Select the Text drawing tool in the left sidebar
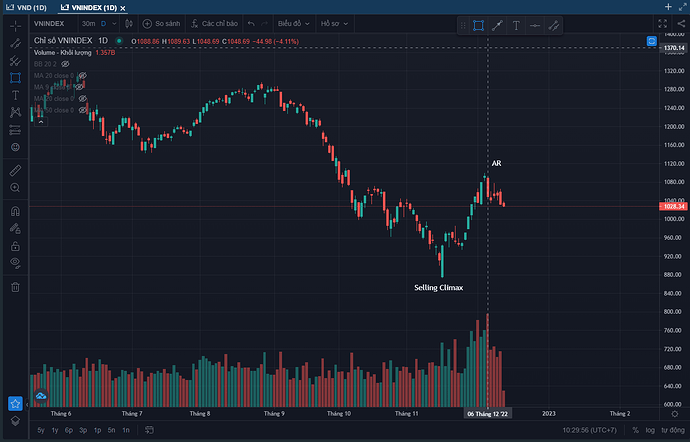 point(15,94)
